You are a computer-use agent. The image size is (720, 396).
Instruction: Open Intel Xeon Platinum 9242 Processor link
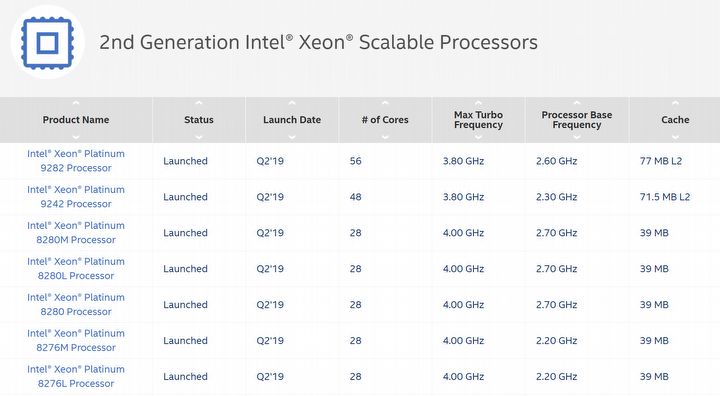click(76, 197)
